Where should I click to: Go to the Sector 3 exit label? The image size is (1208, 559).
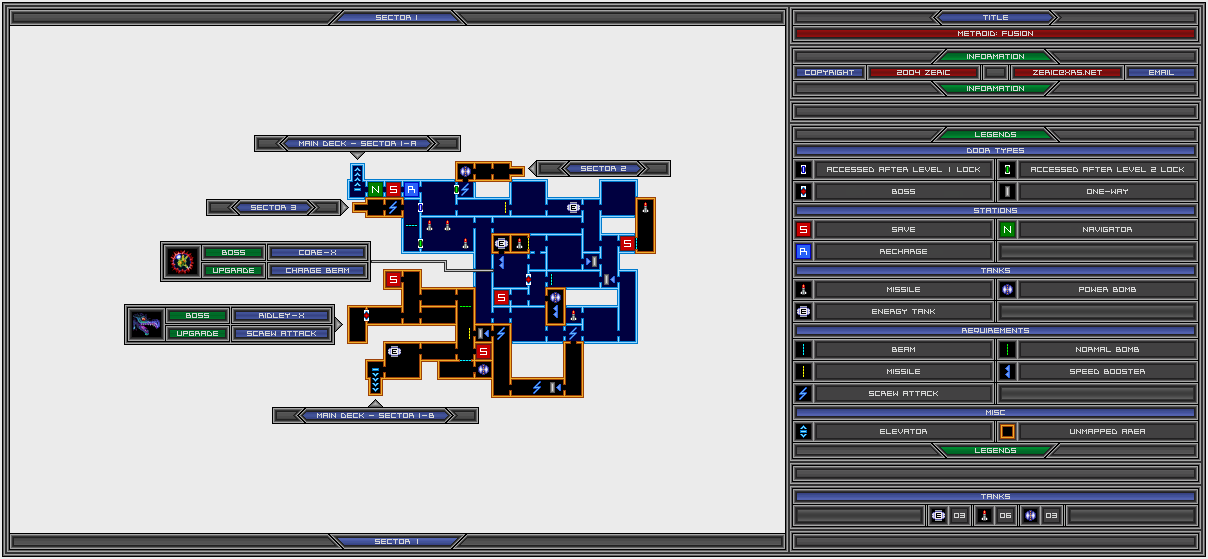click(273, 208)
